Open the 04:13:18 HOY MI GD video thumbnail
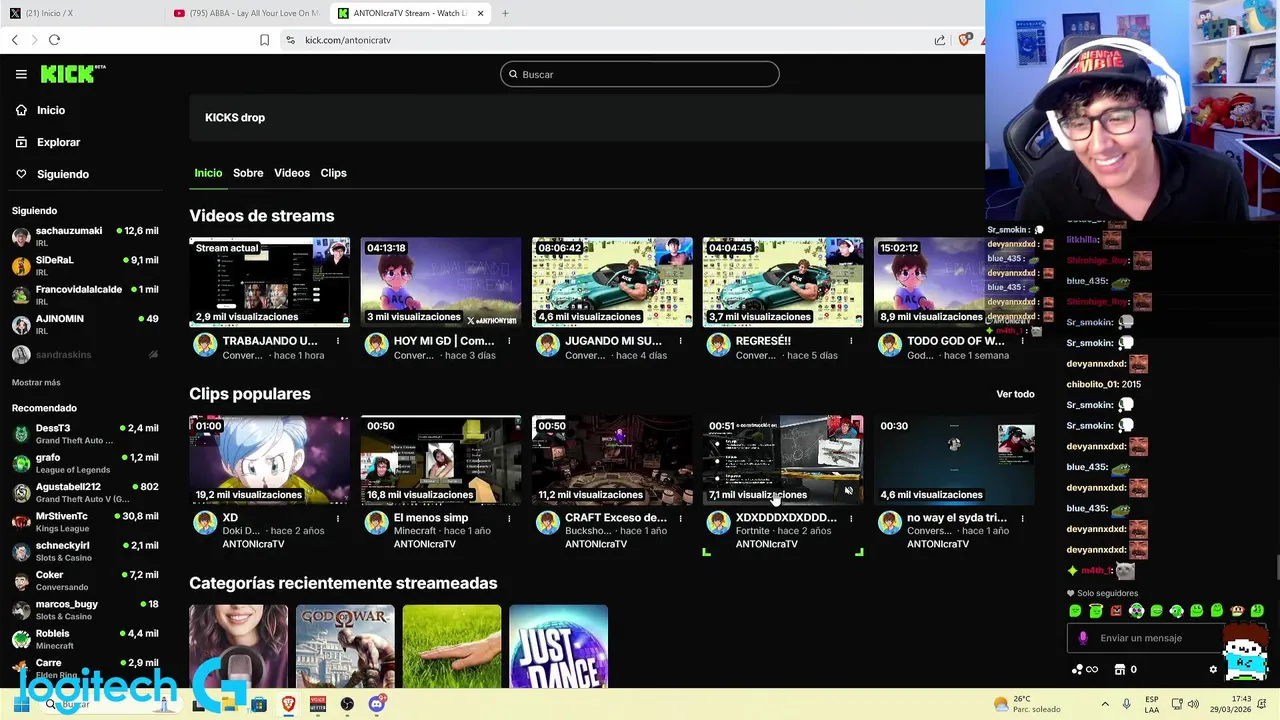Screen dimensions: 1280x720 click(x=441, y=282)
